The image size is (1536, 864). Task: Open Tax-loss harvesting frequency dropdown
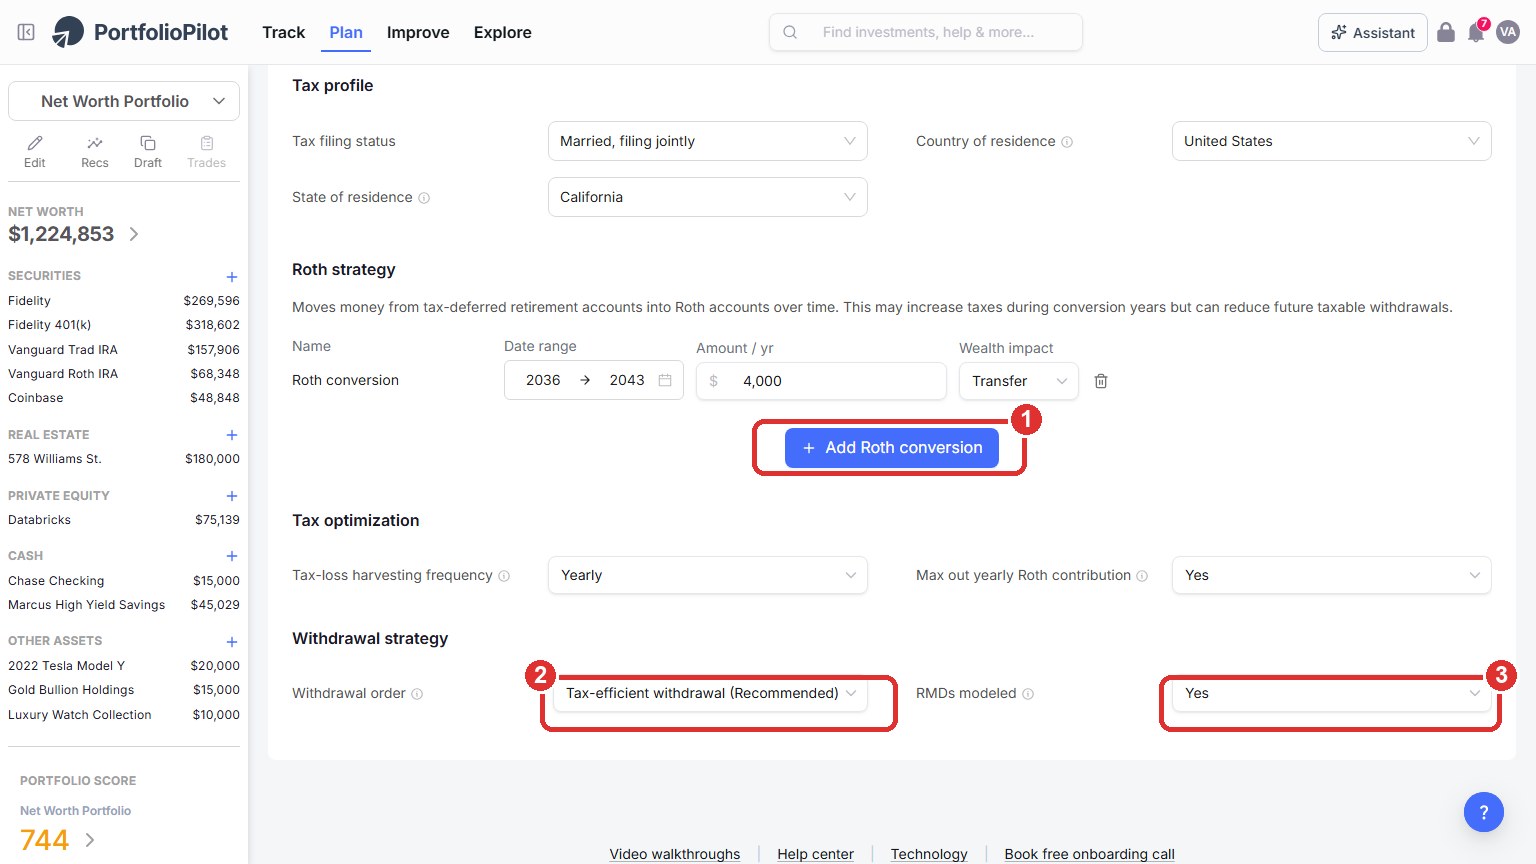coord(708,575)
